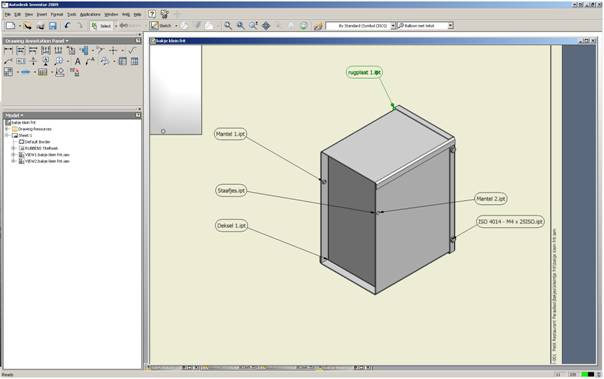Click the Leader Text icon
This screenshot has height=379, width=604.
(x=90, y=61)
